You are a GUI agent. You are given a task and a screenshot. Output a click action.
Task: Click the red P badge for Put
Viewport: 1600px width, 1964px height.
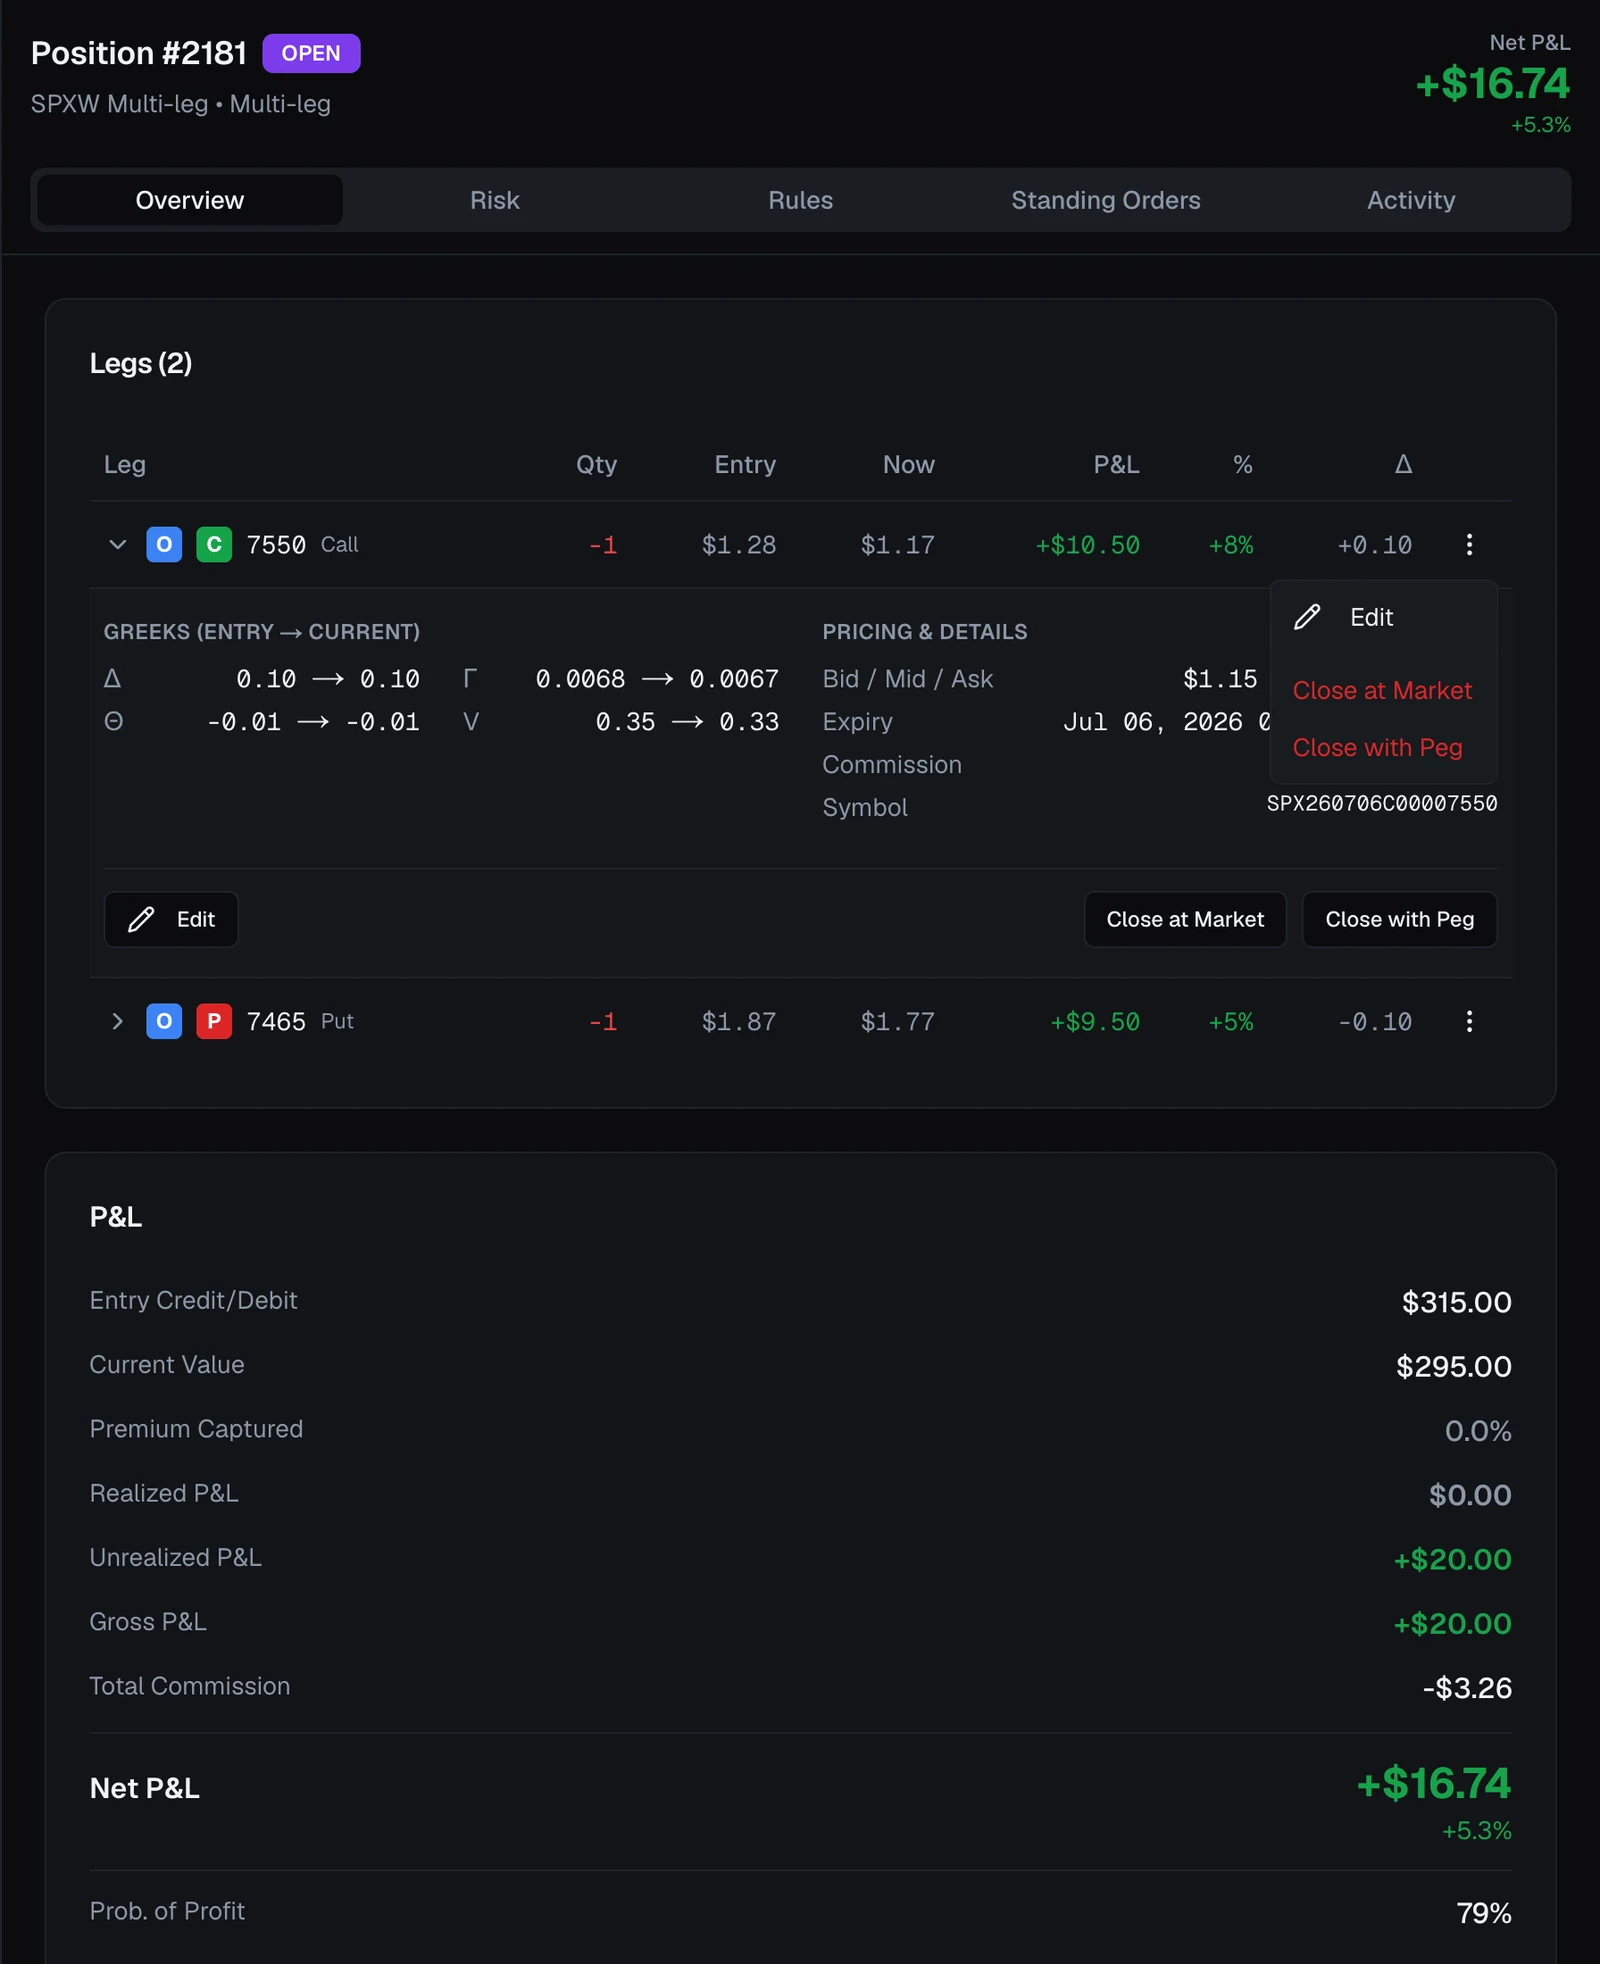click(214, 1021)
